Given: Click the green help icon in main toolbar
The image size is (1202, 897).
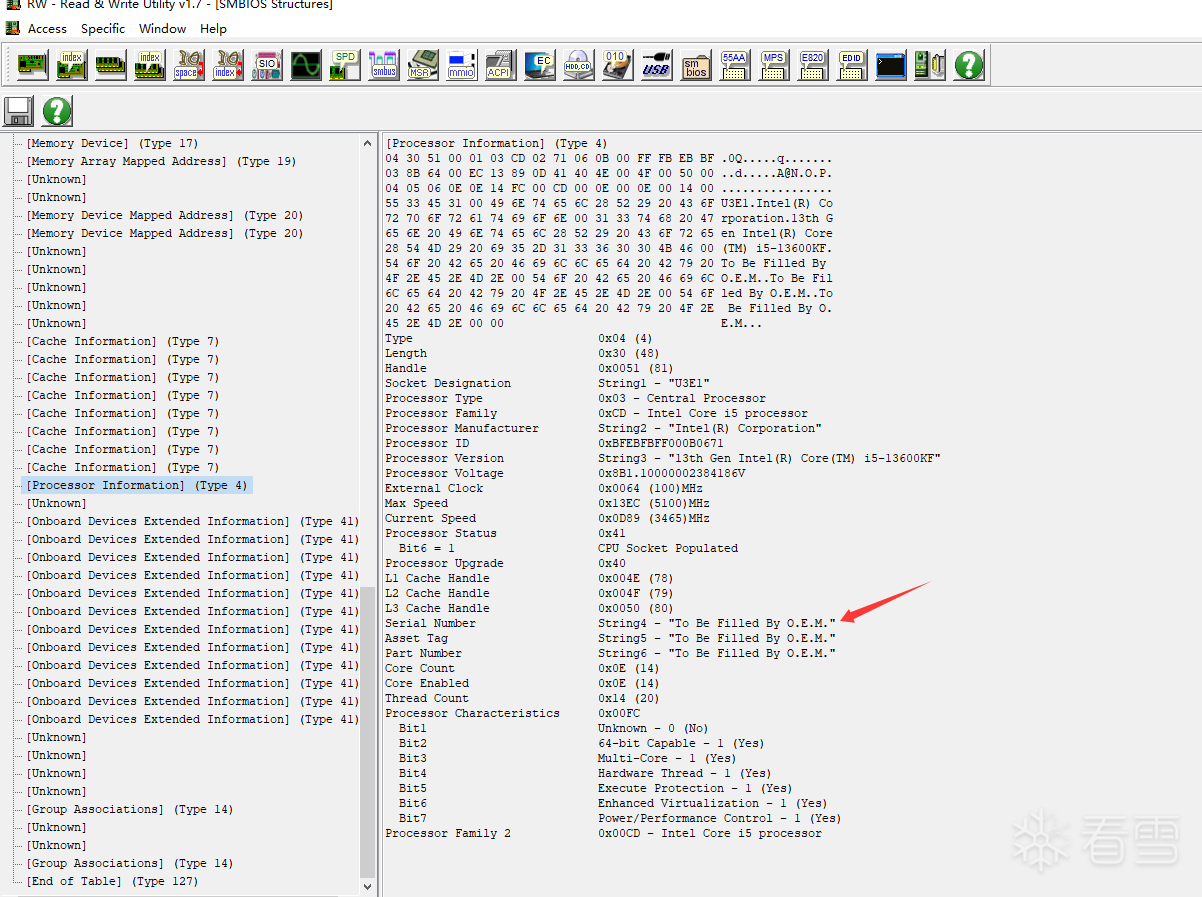Looking at the screenshot, I should coord(968,66).
